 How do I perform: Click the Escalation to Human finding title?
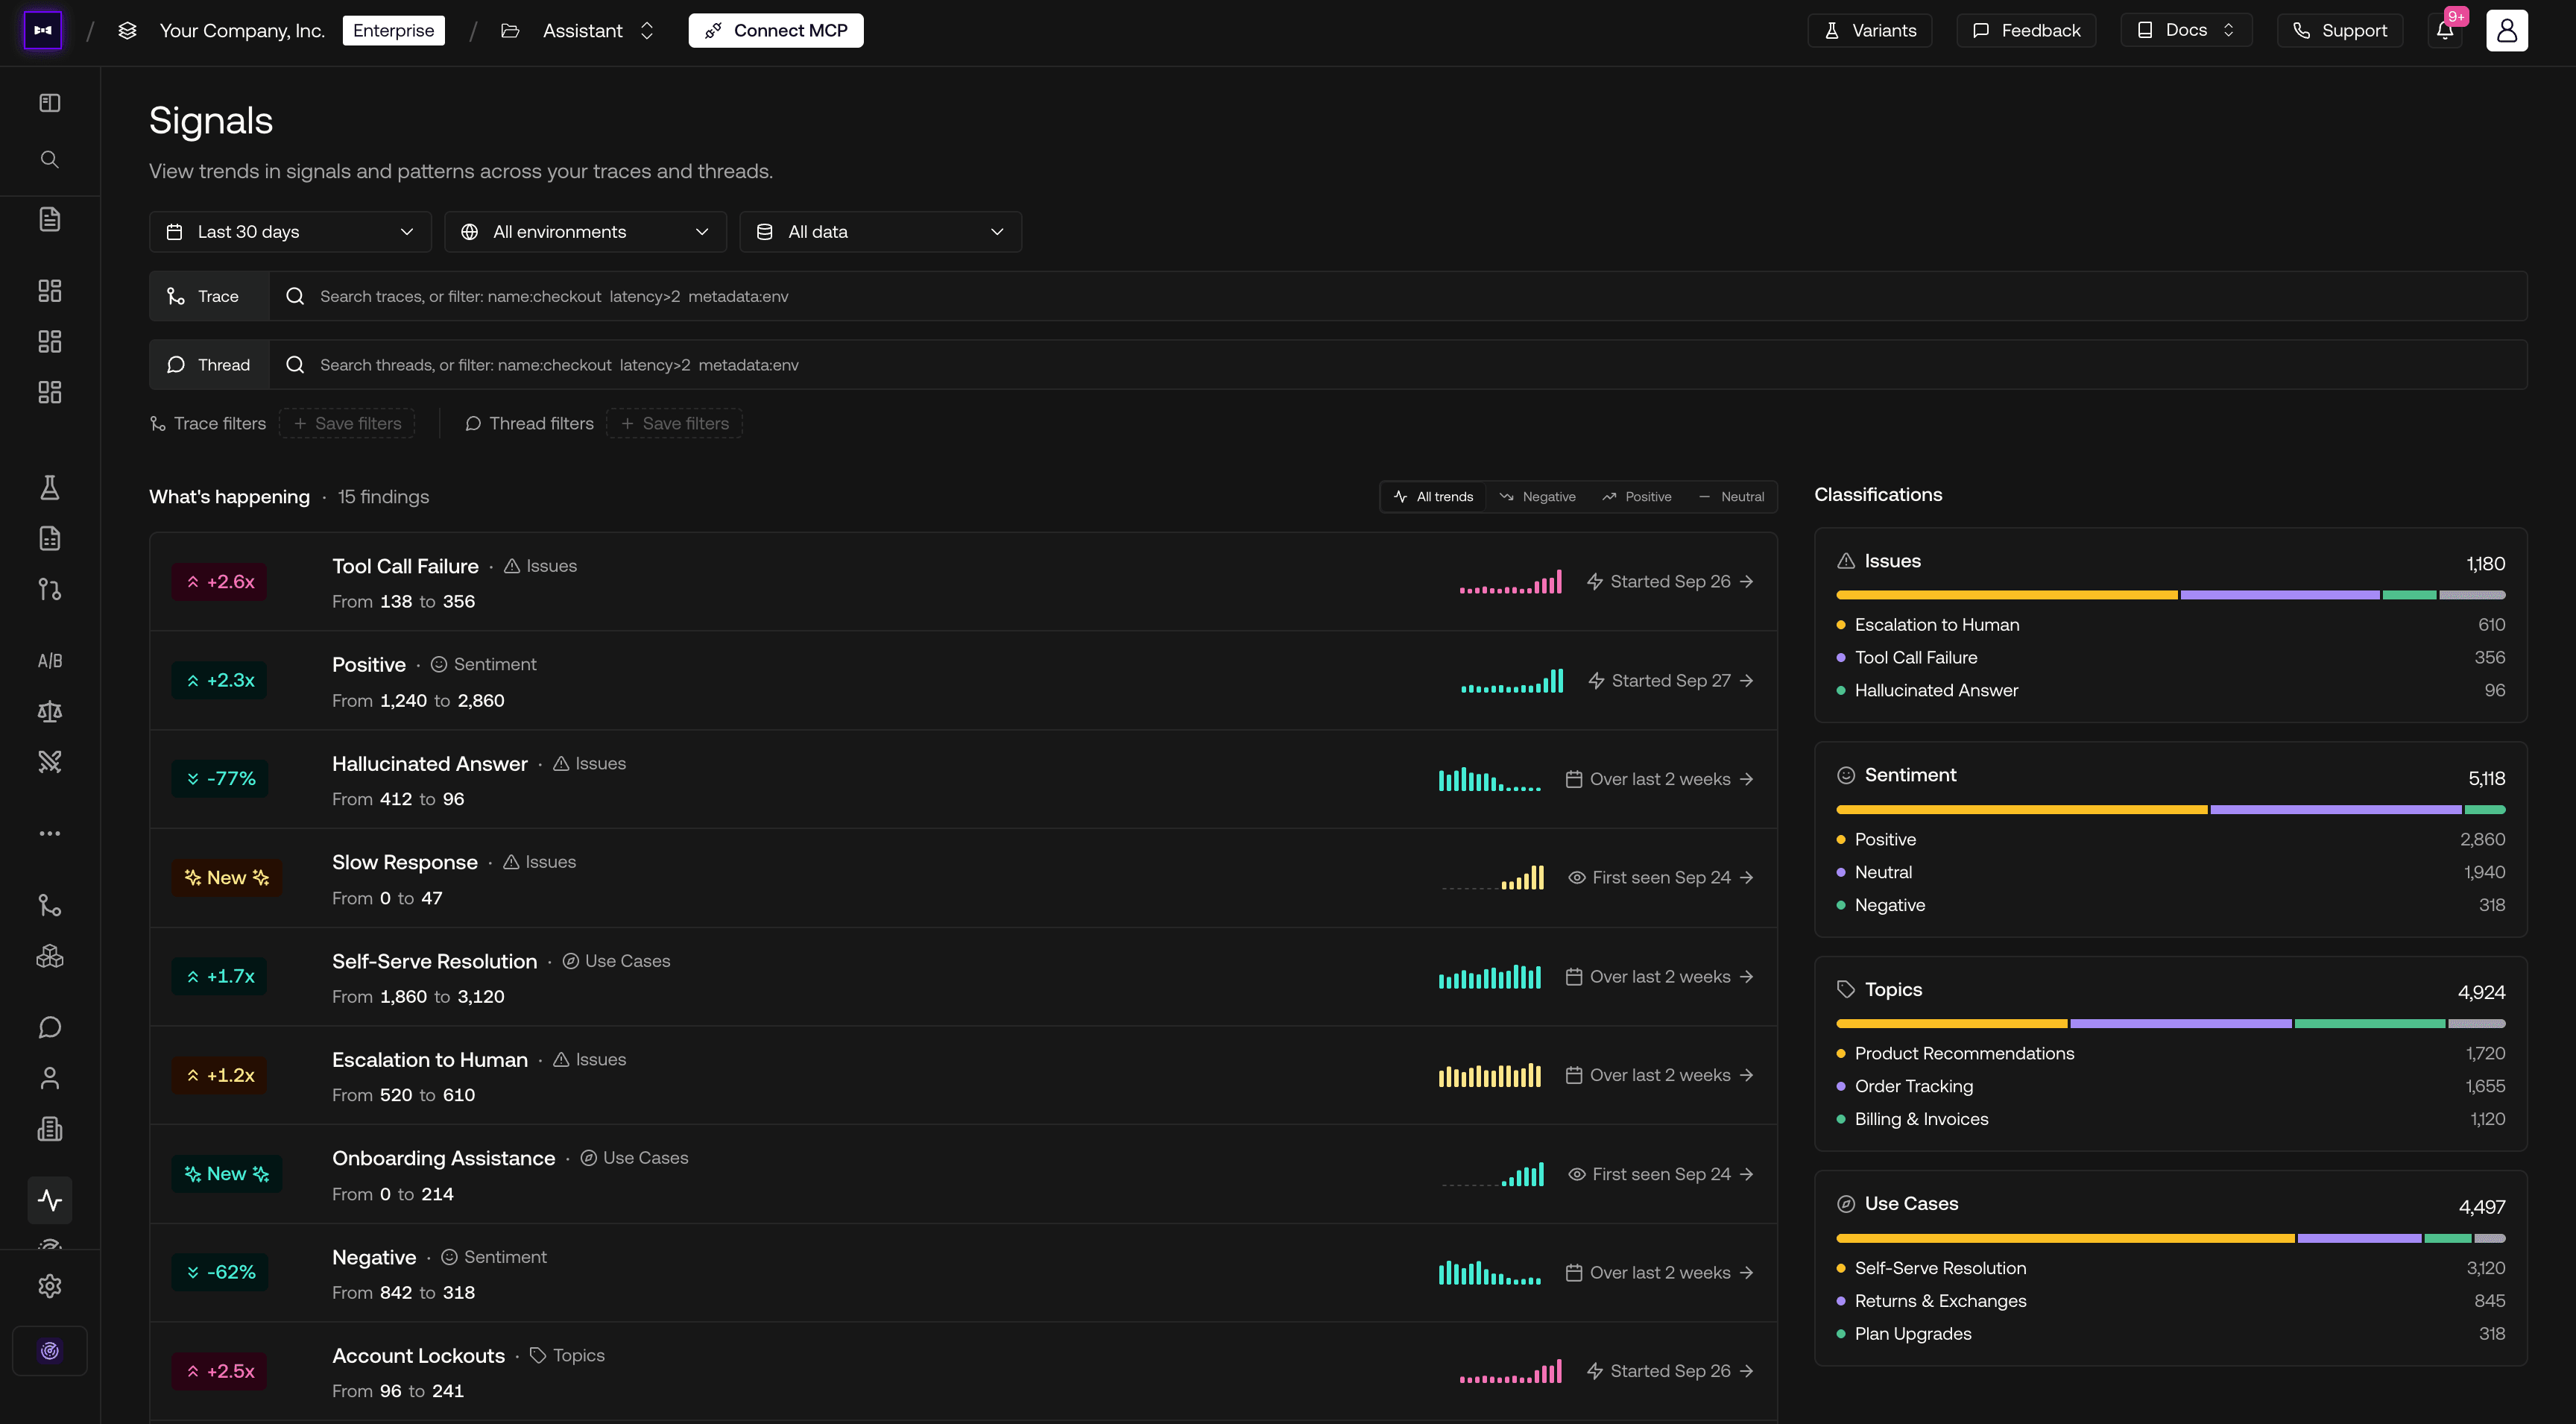(429, 1060)
